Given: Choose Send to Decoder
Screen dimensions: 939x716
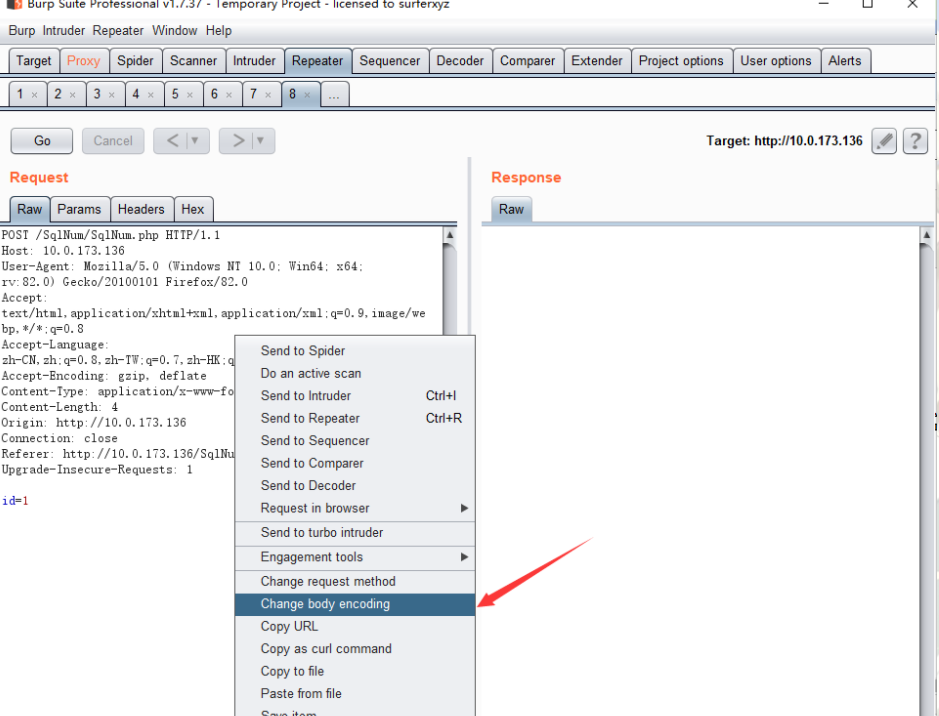Looking at the screenshot, I should pos(355,486).
